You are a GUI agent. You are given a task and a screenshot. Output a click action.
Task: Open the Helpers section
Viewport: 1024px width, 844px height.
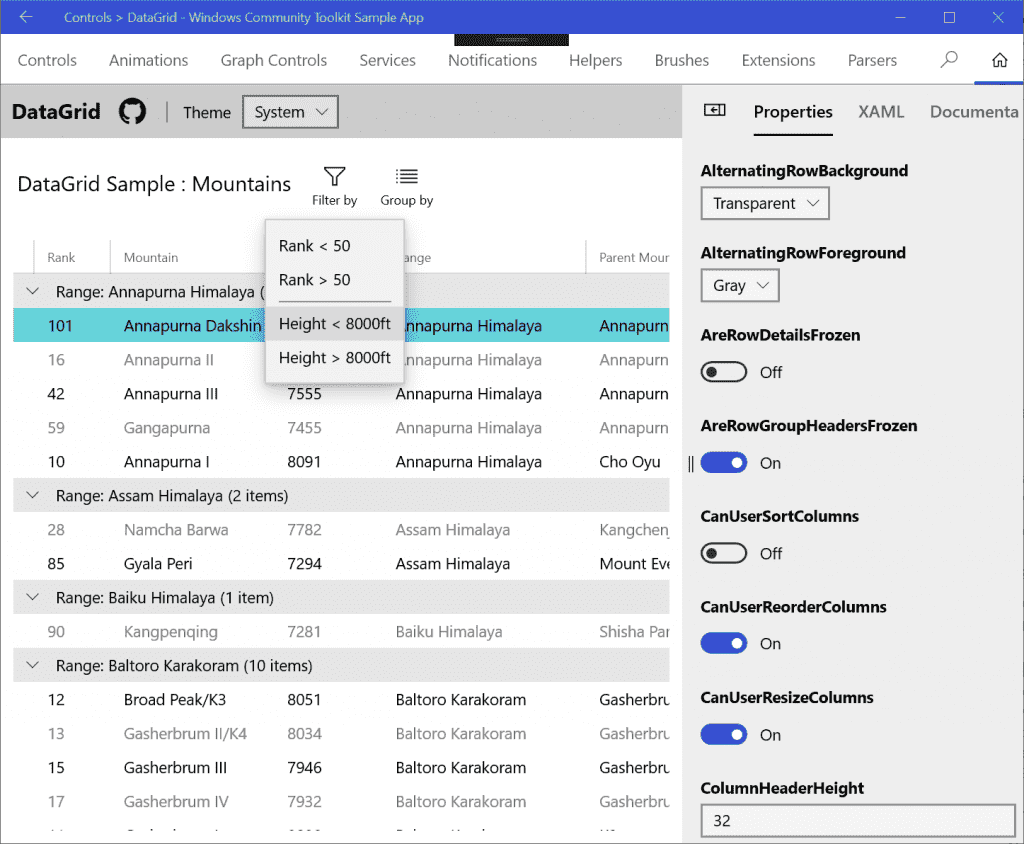596,60
